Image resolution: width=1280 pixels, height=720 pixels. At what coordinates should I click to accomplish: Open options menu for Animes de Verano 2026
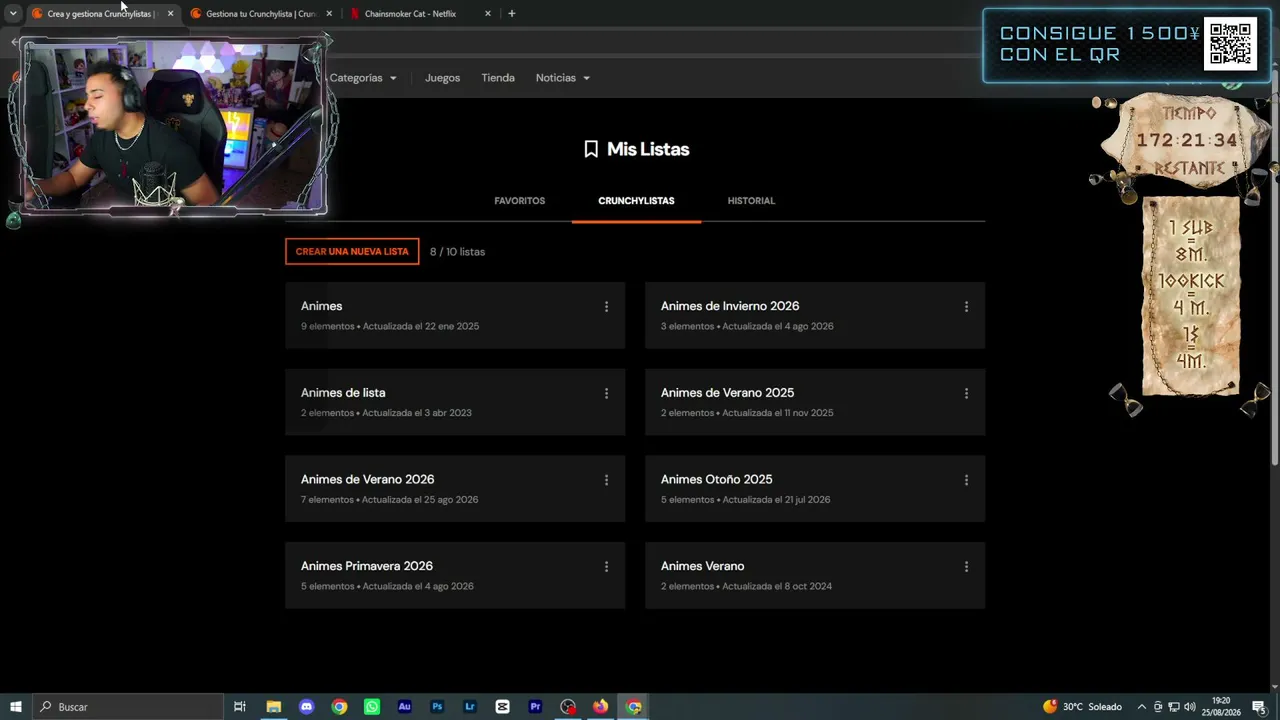(606, 480)
